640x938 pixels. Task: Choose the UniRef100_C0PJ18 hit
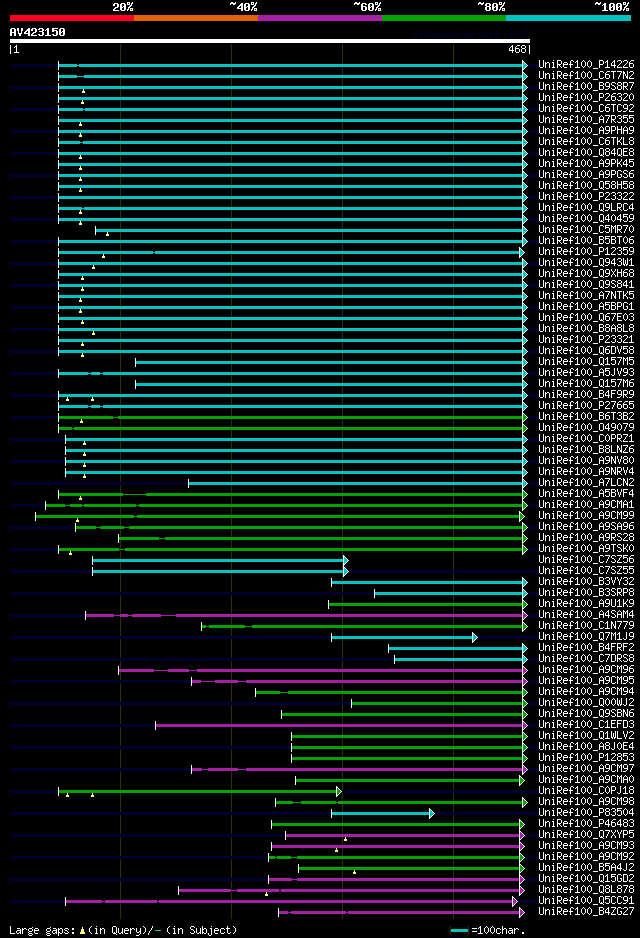(586, 791)
